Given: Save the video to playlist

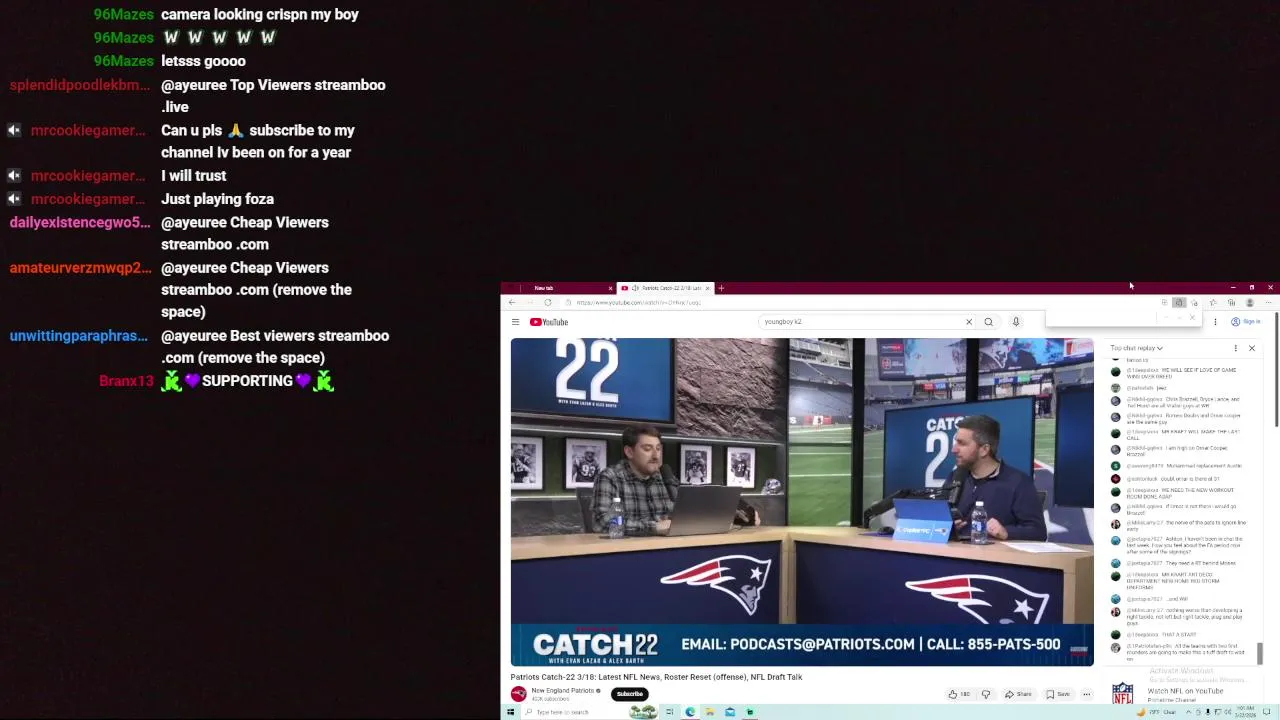Looking at the screenshot, I should (1058, 694).
